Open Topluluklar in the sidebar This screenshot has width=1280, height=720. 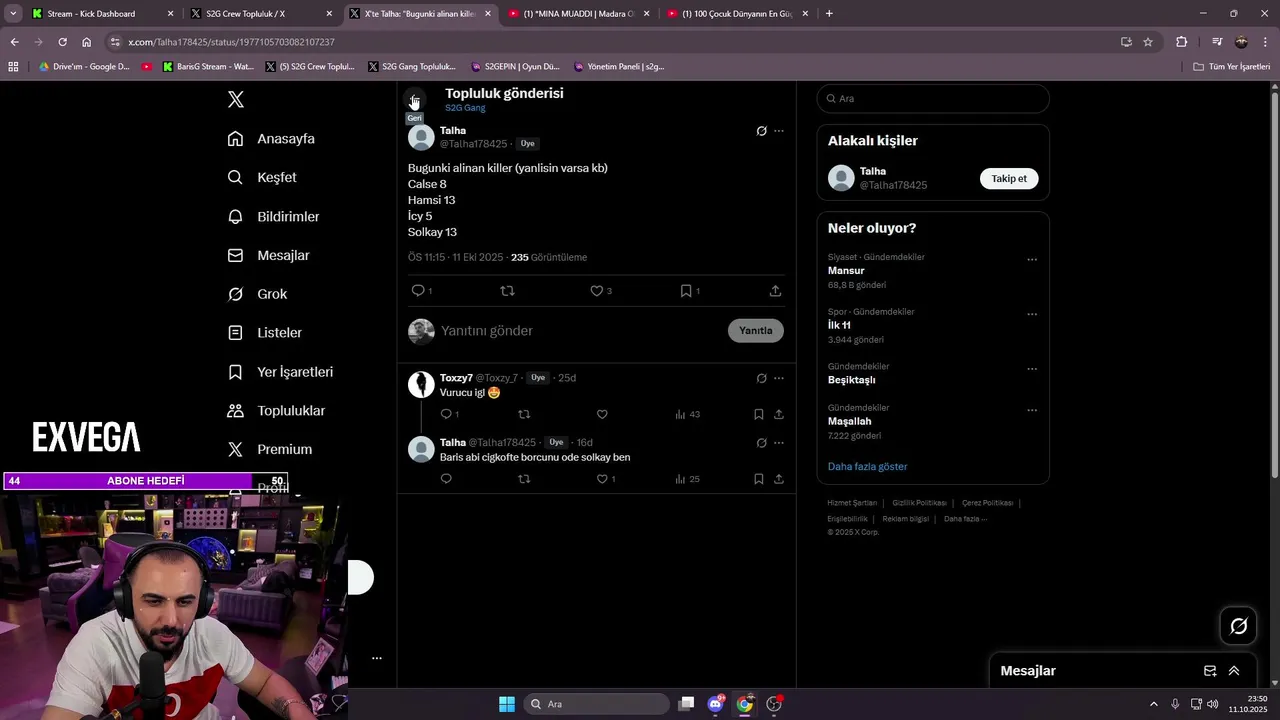(276, 410)
